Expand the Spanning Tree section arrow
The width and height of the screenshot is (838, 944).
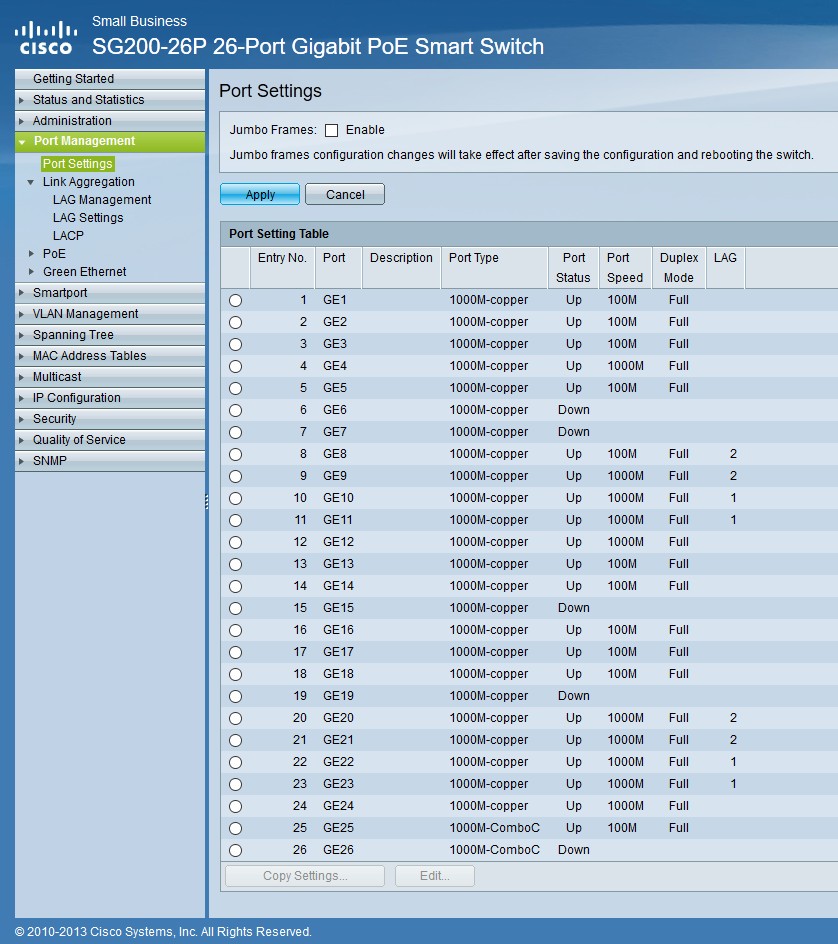[22, 335]
